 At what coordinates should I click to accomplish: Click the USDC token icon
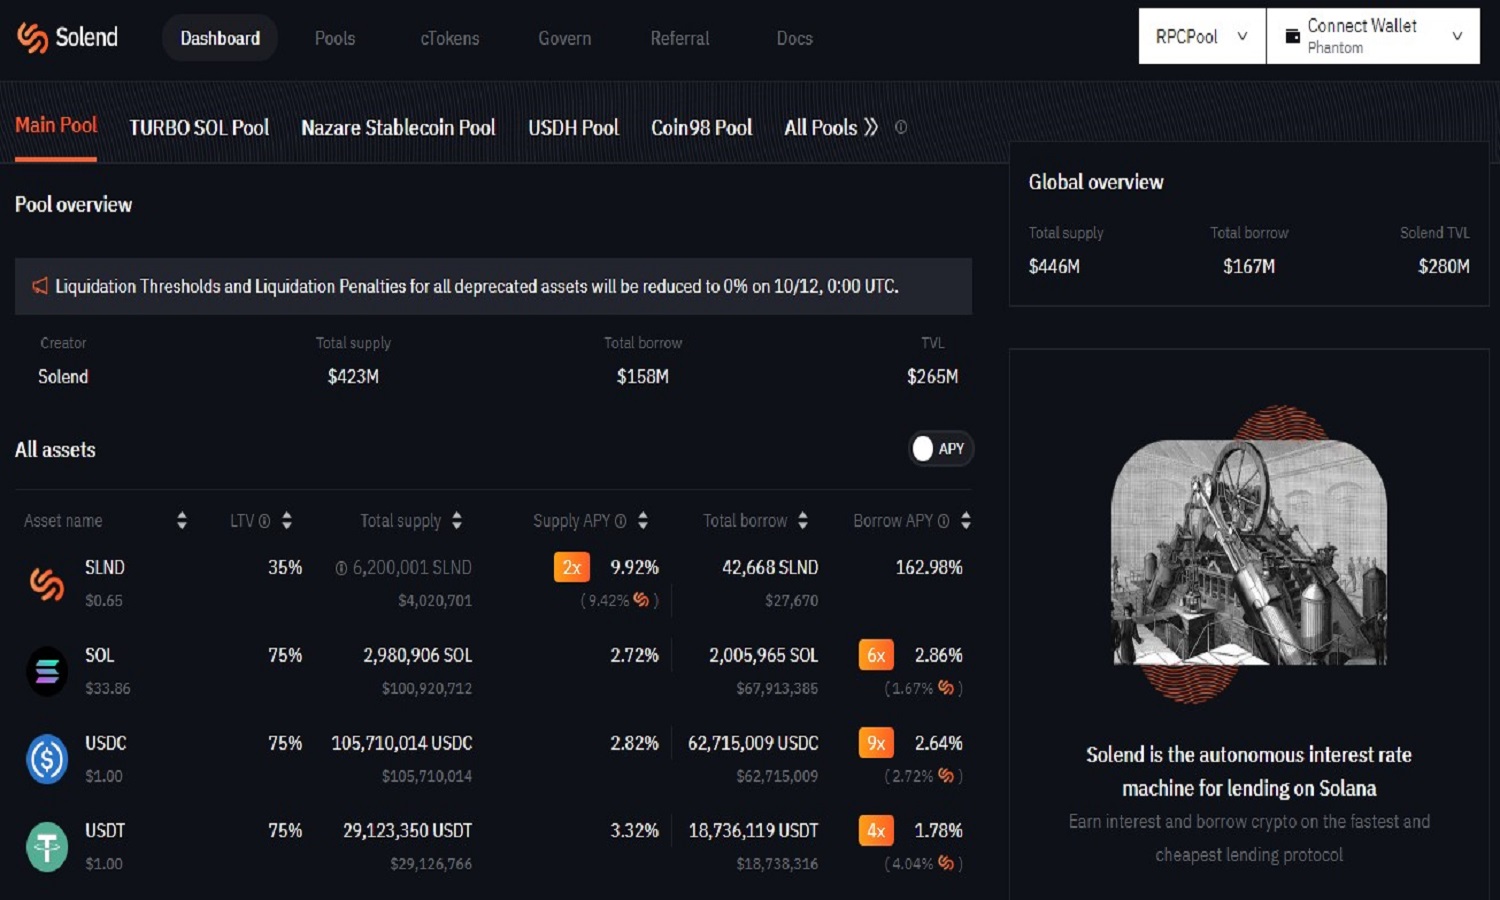point(47,759)
